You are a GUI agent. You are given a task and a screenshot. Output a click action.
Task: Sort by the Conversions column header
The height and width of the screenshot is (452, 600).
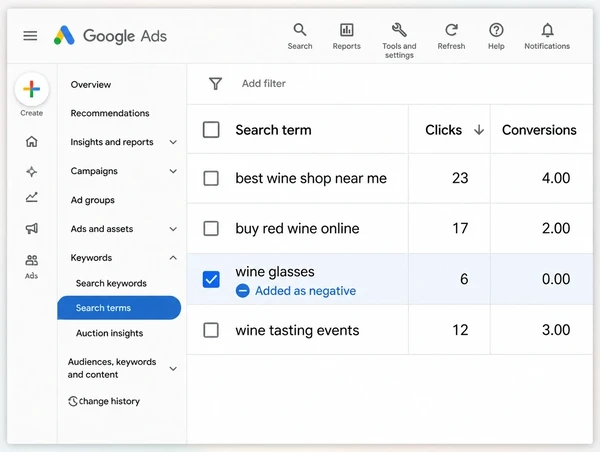pos(539,130)
